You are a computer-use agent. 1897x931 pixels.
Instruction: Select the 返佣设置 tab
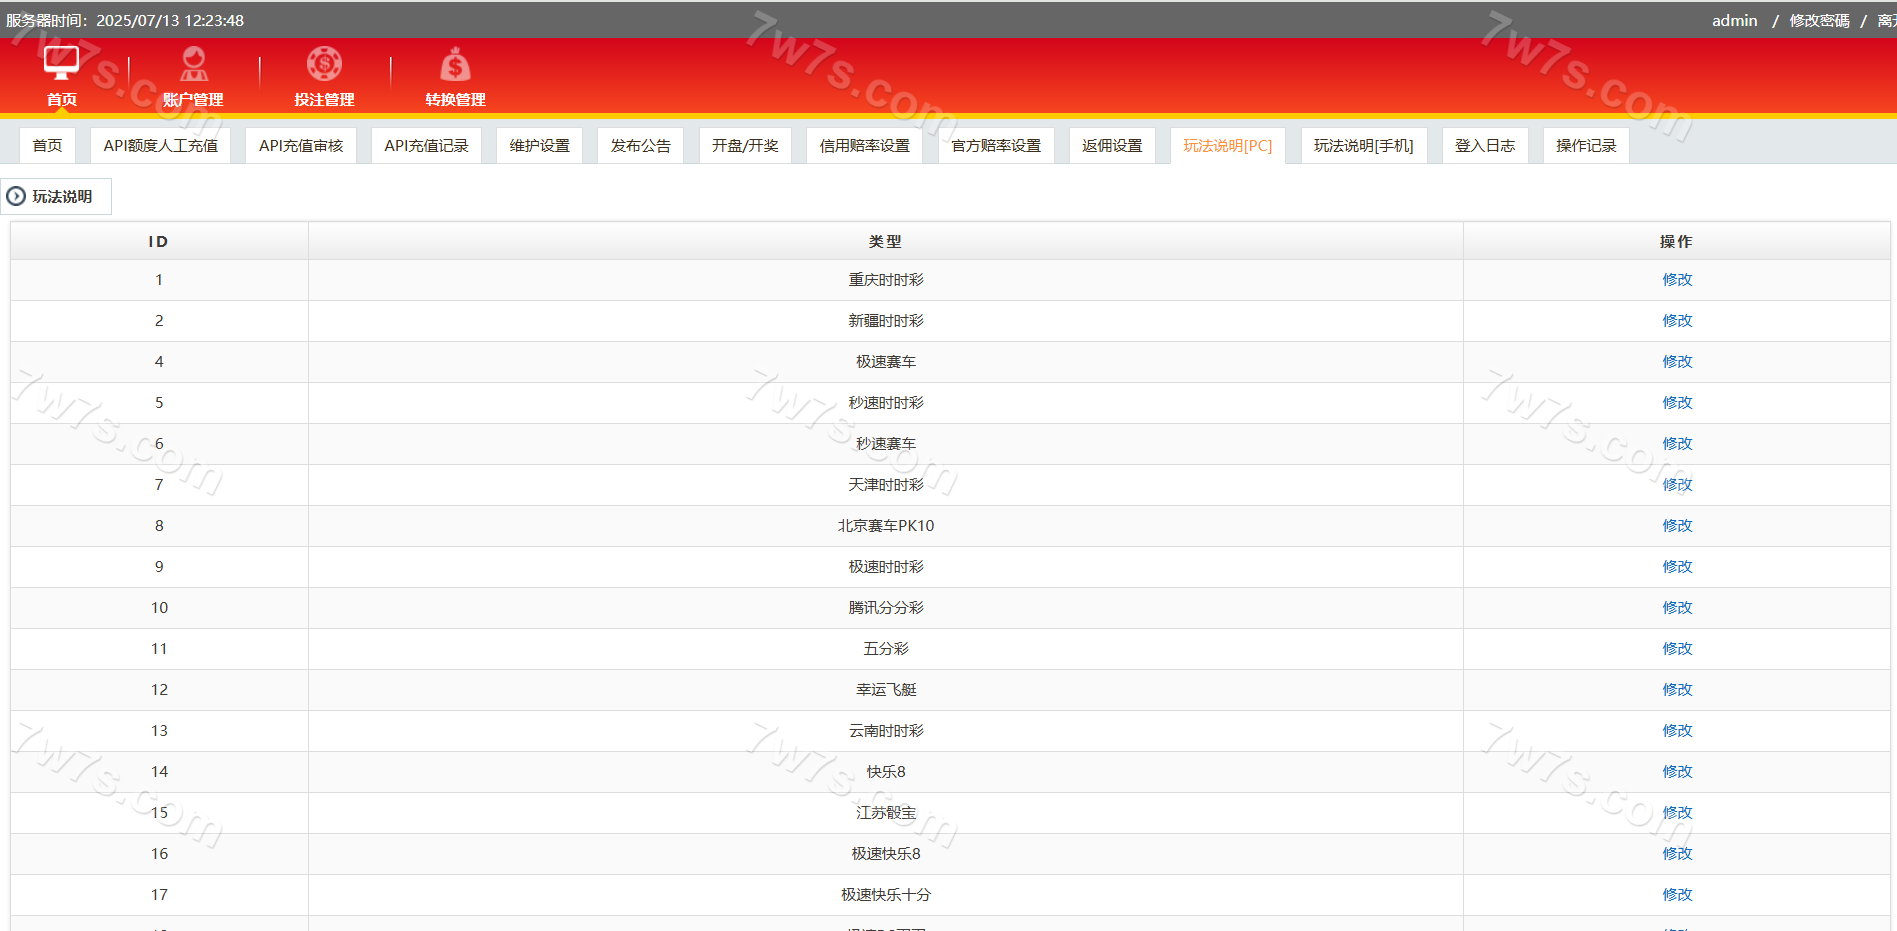pos(1112,146)
